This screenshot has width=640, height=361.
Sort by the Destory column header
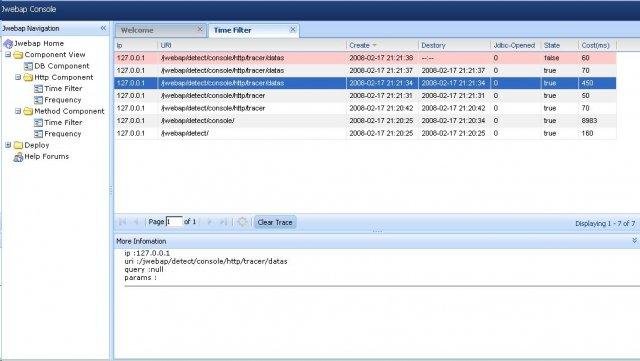tap(454, 45)
